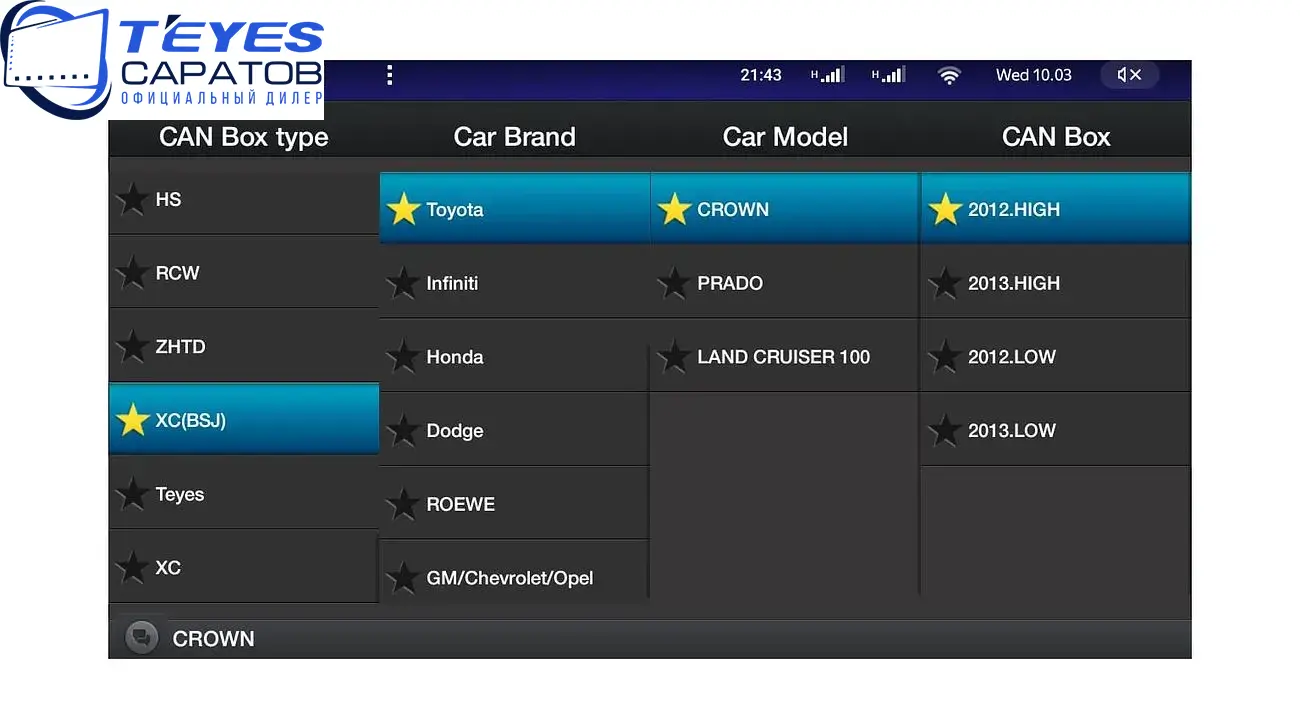Star the GM/Chevrolet/Opel brand
The width and height of the screenshot is (1300, 719).
click(403, 577)
